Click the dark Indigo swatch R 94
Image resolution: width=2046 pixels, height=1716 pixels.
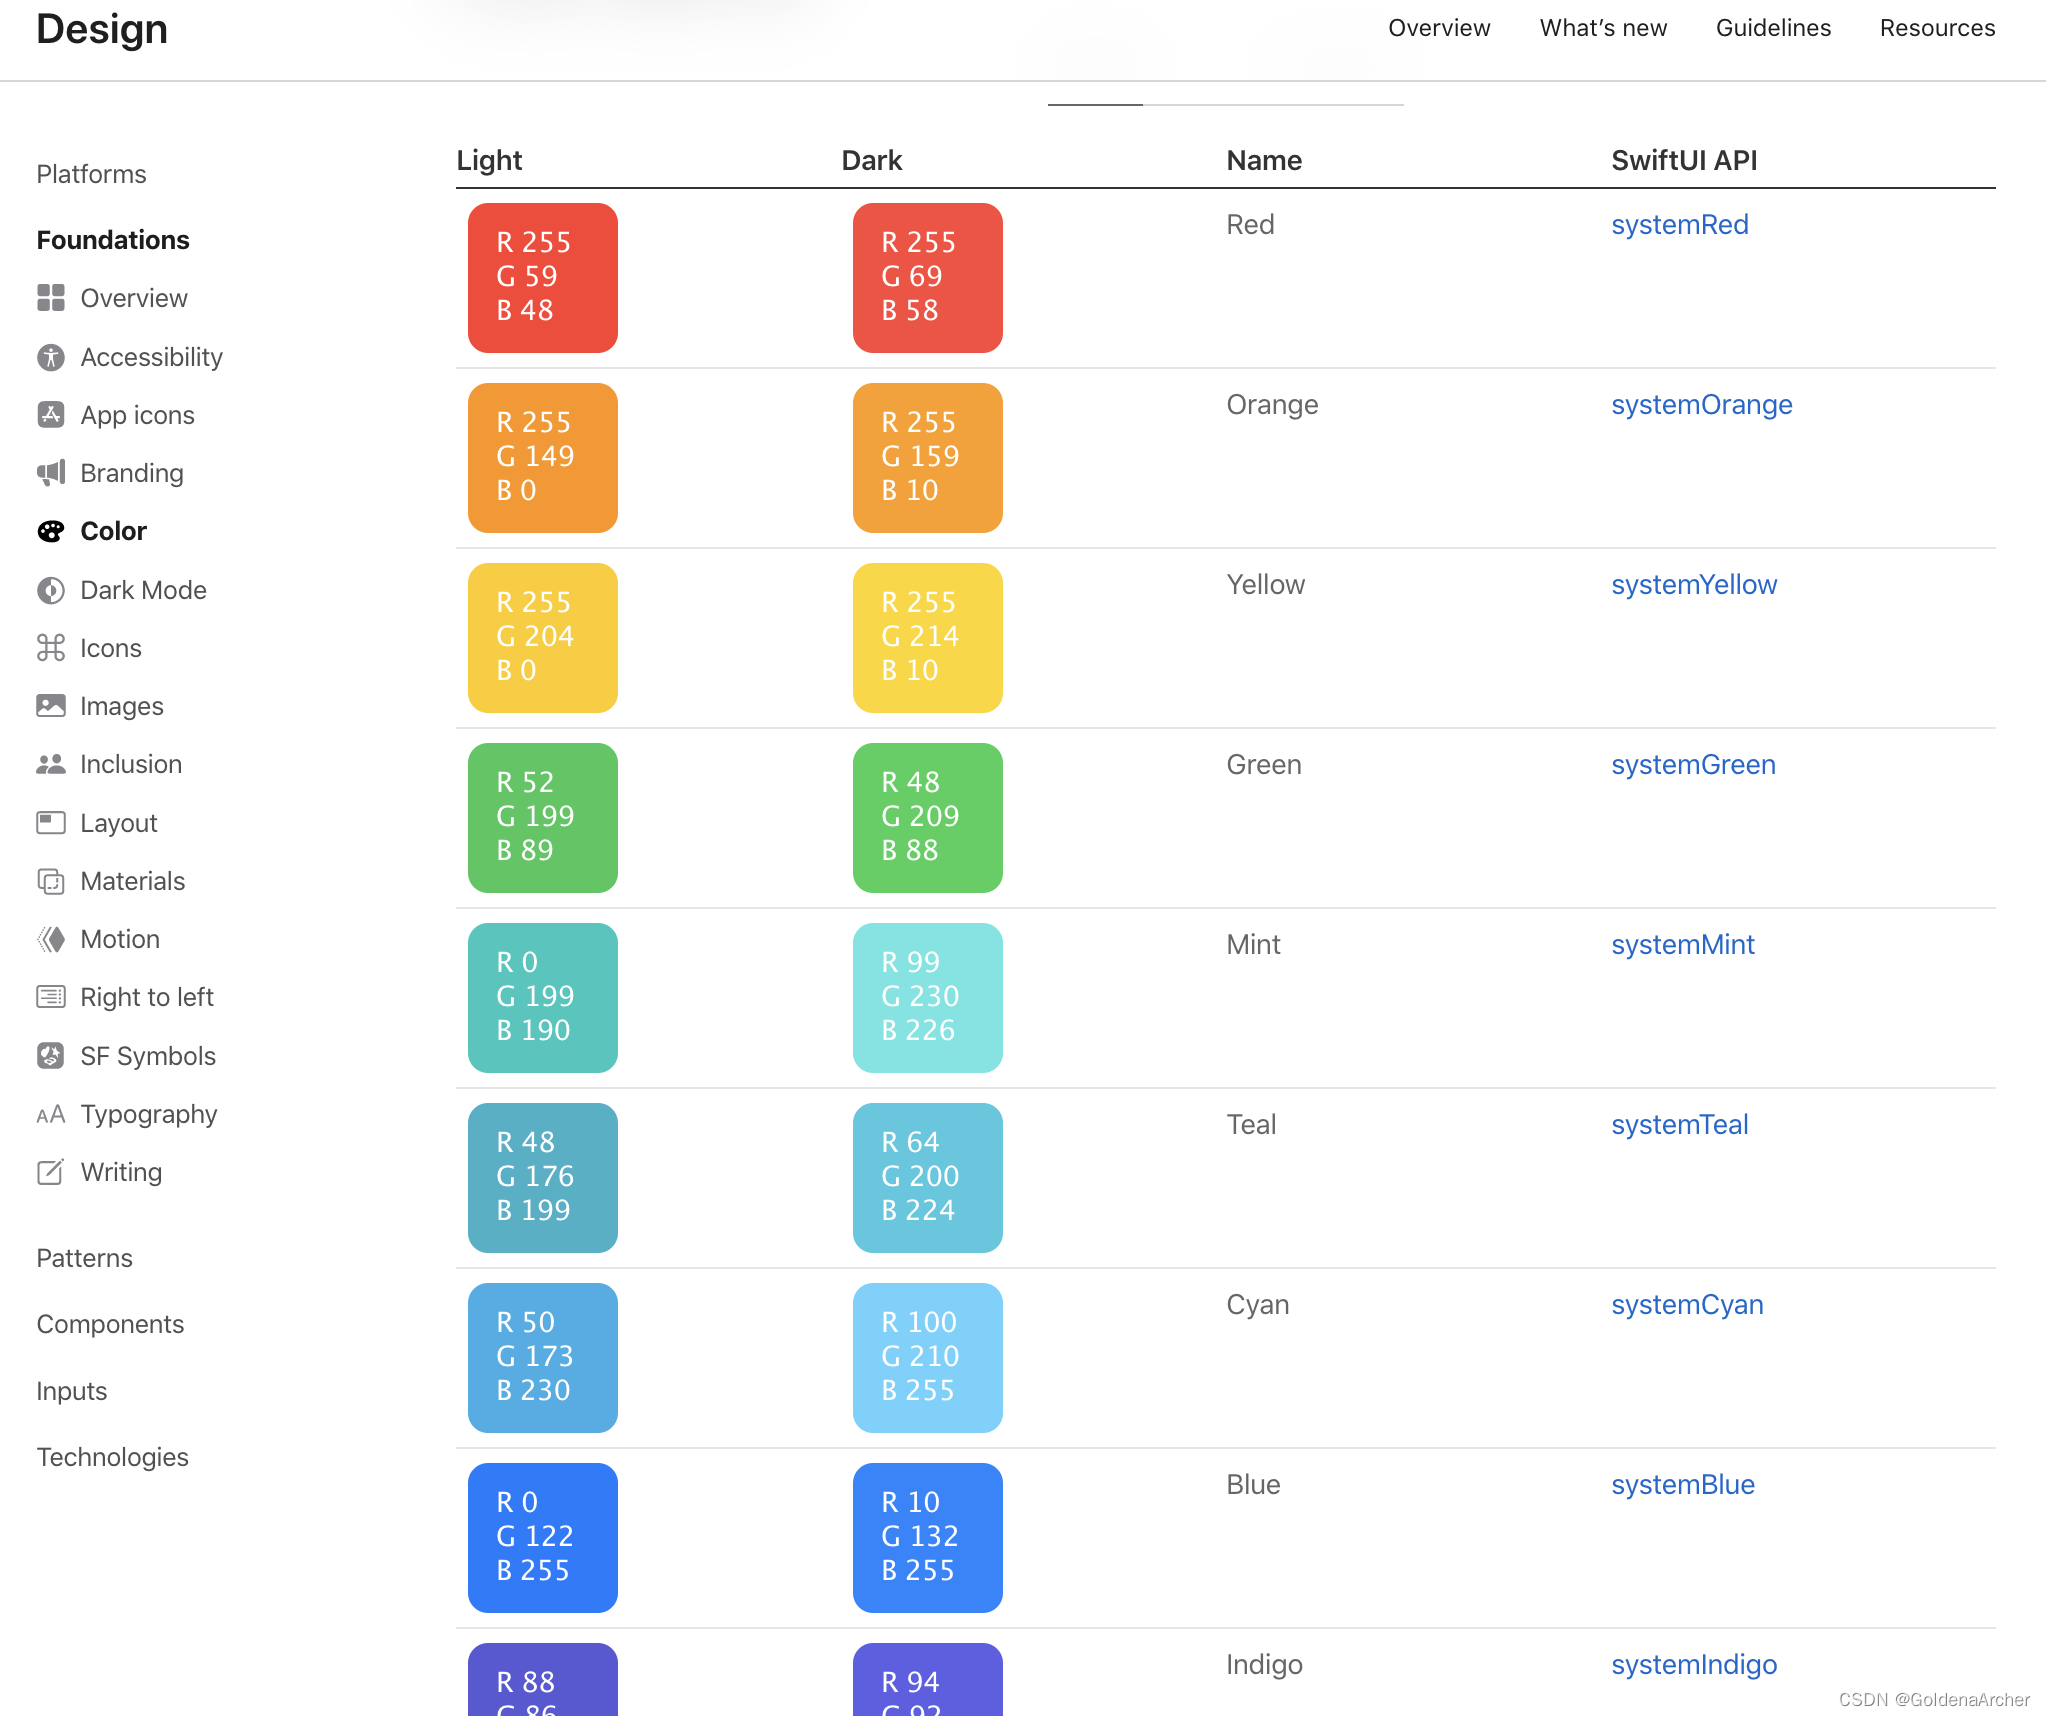tap(928, 1680)
